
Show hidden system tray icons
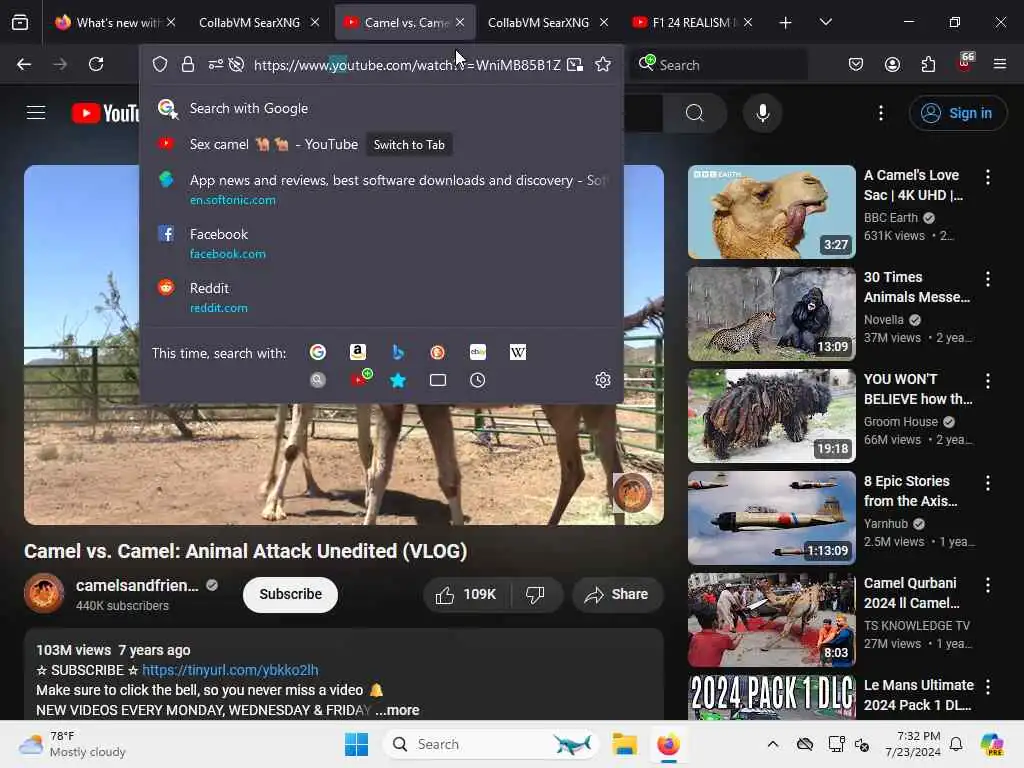[x=773, y=744]
